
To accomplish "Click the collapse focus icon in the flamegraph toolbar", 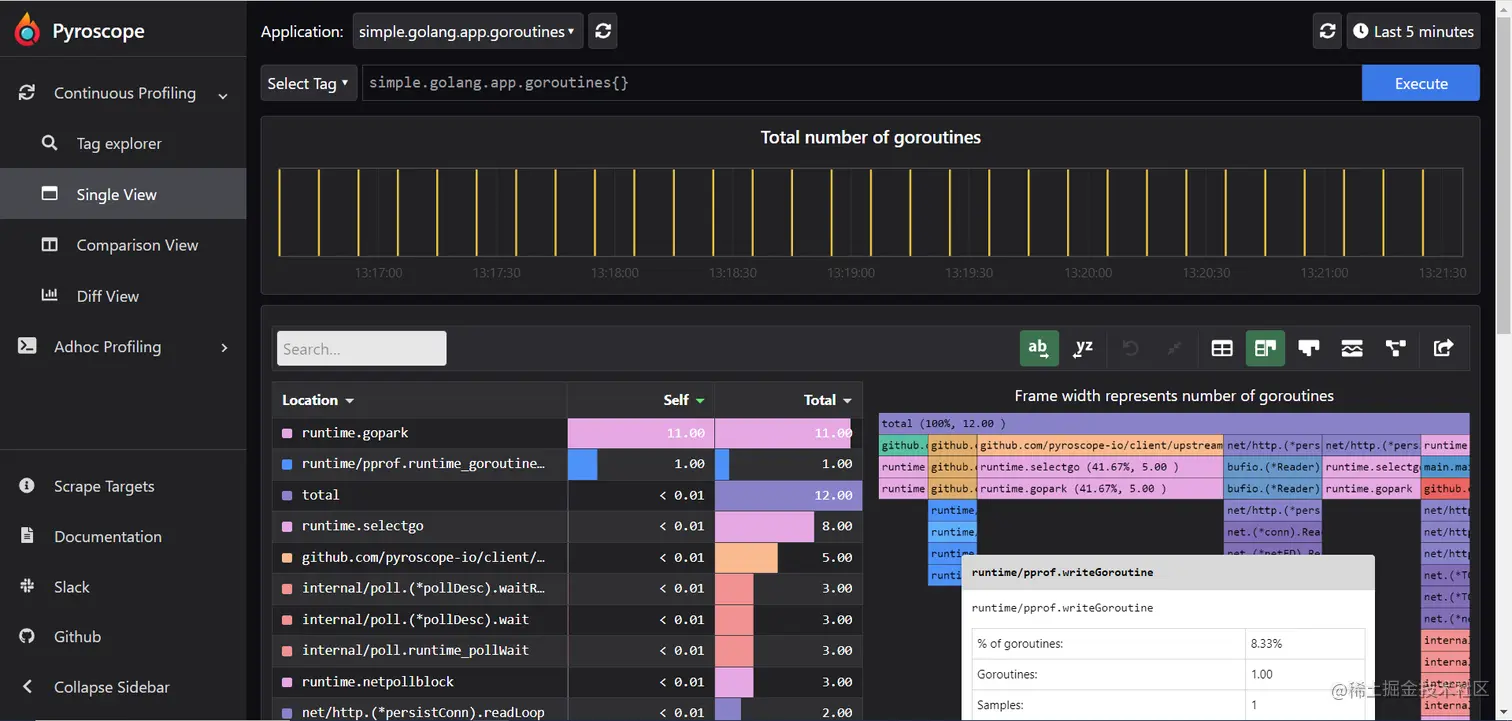I will pyautogui.click(x=1174, y=348).
